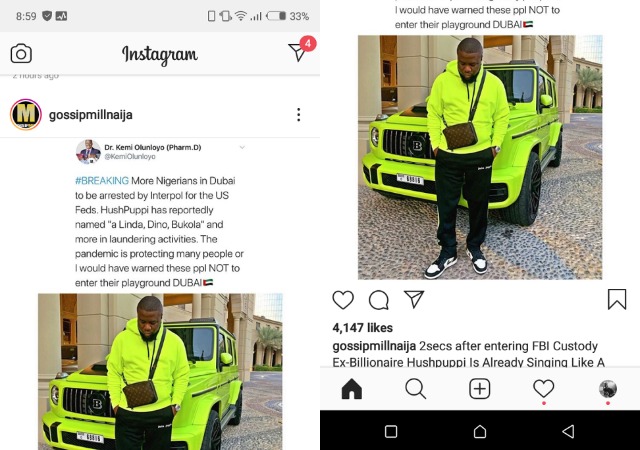Open the Instagram camera icon
The width and height of the screenshot is (640, 450).
[21, 53]
